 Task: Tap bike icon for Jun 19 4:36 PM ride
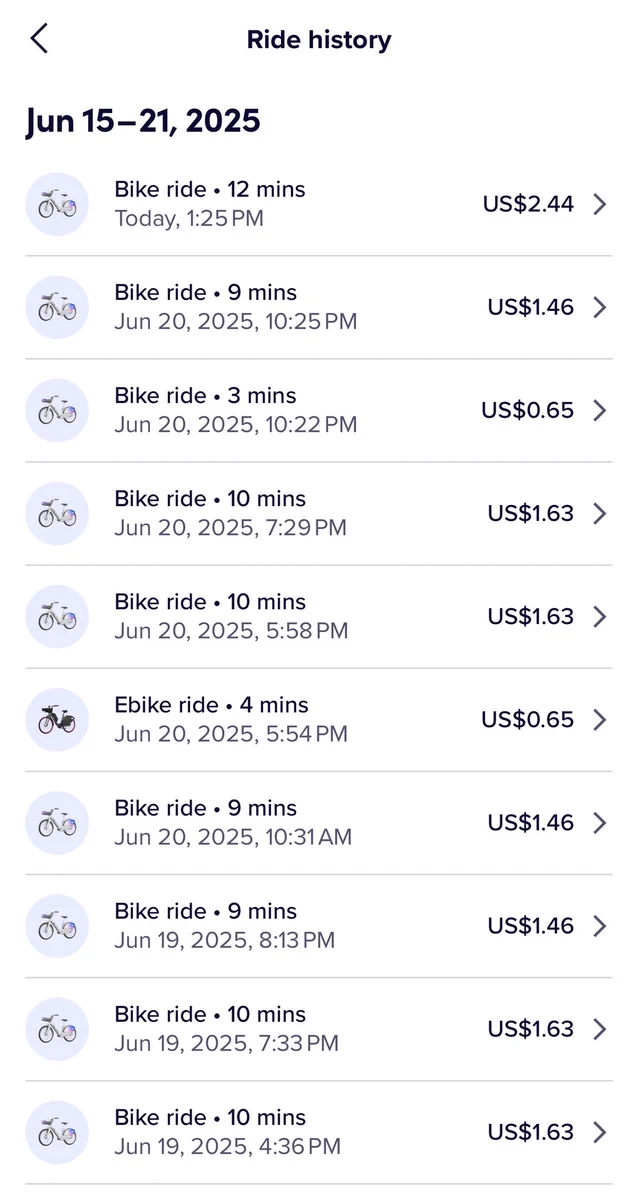[57, 1131]
